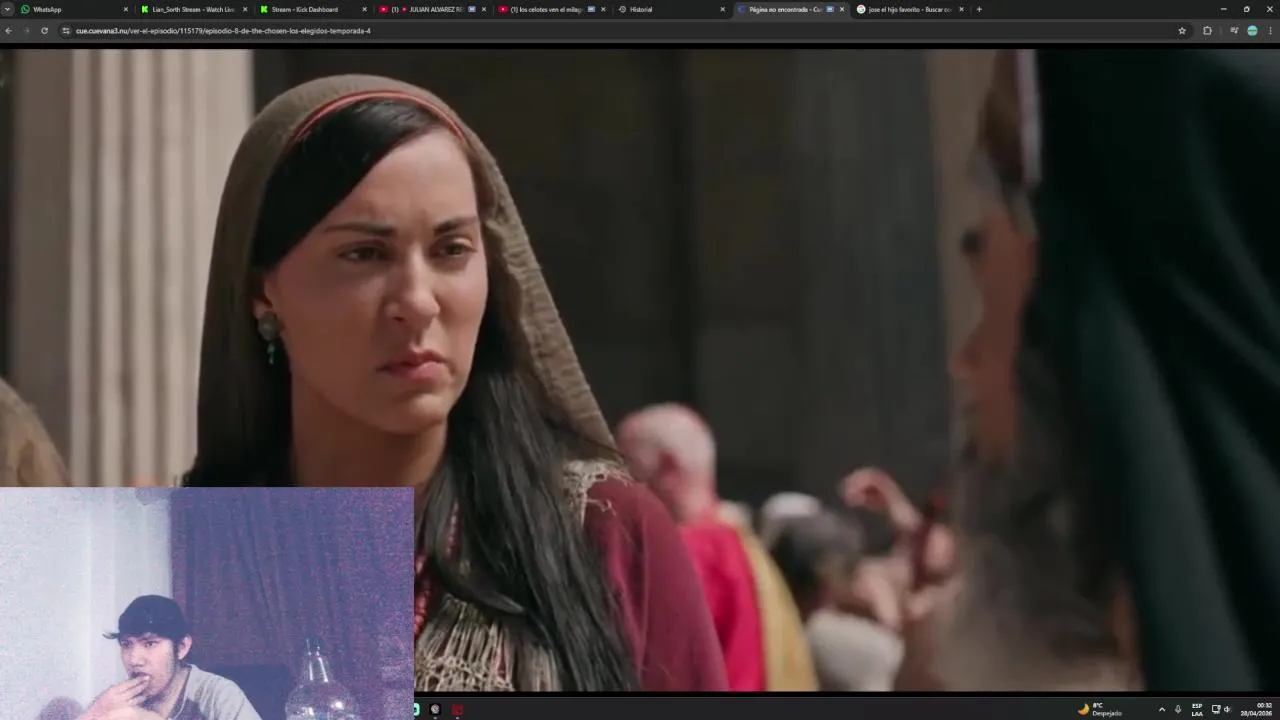Switch the ESP LAA input language
1280x720 pixels.
click(1197, 709)
